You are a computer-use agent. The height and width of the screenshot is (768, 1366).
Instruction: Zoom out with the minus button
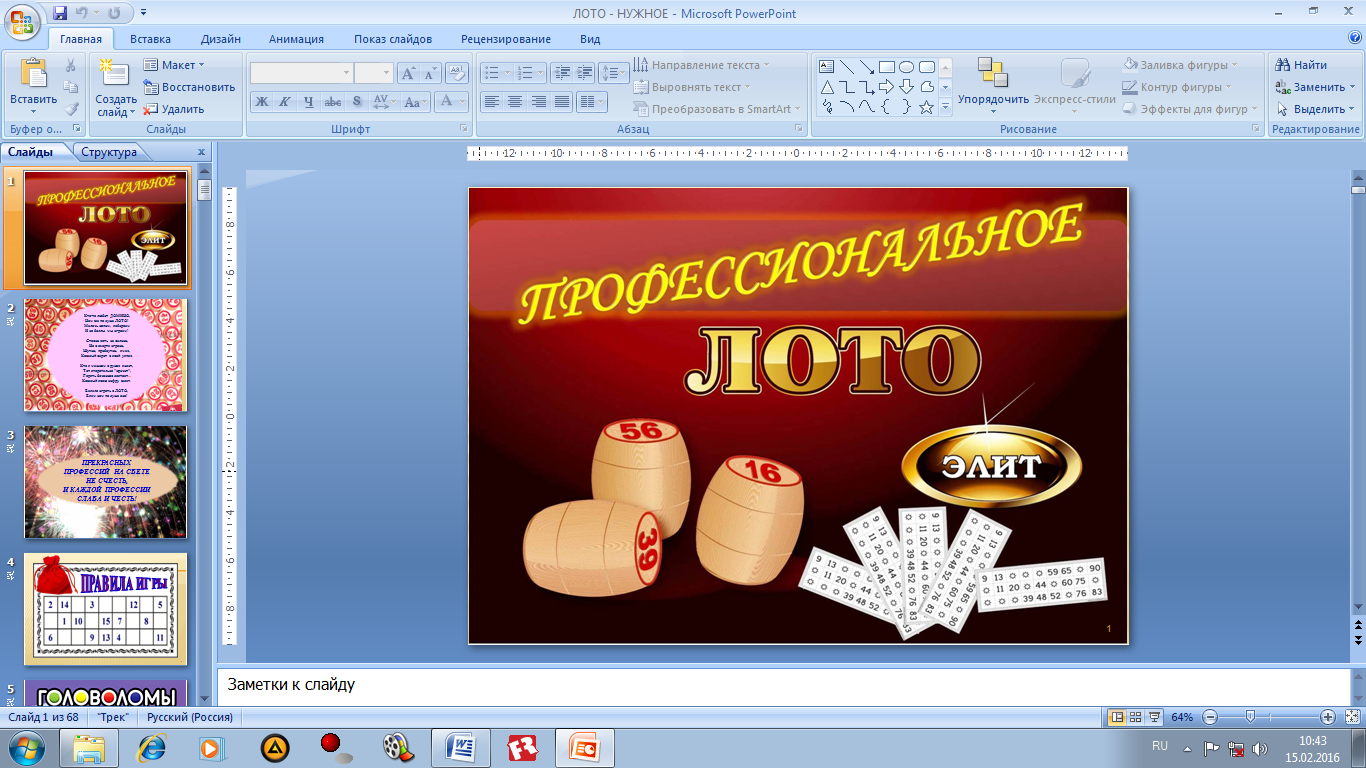(x=1210, y=717)
